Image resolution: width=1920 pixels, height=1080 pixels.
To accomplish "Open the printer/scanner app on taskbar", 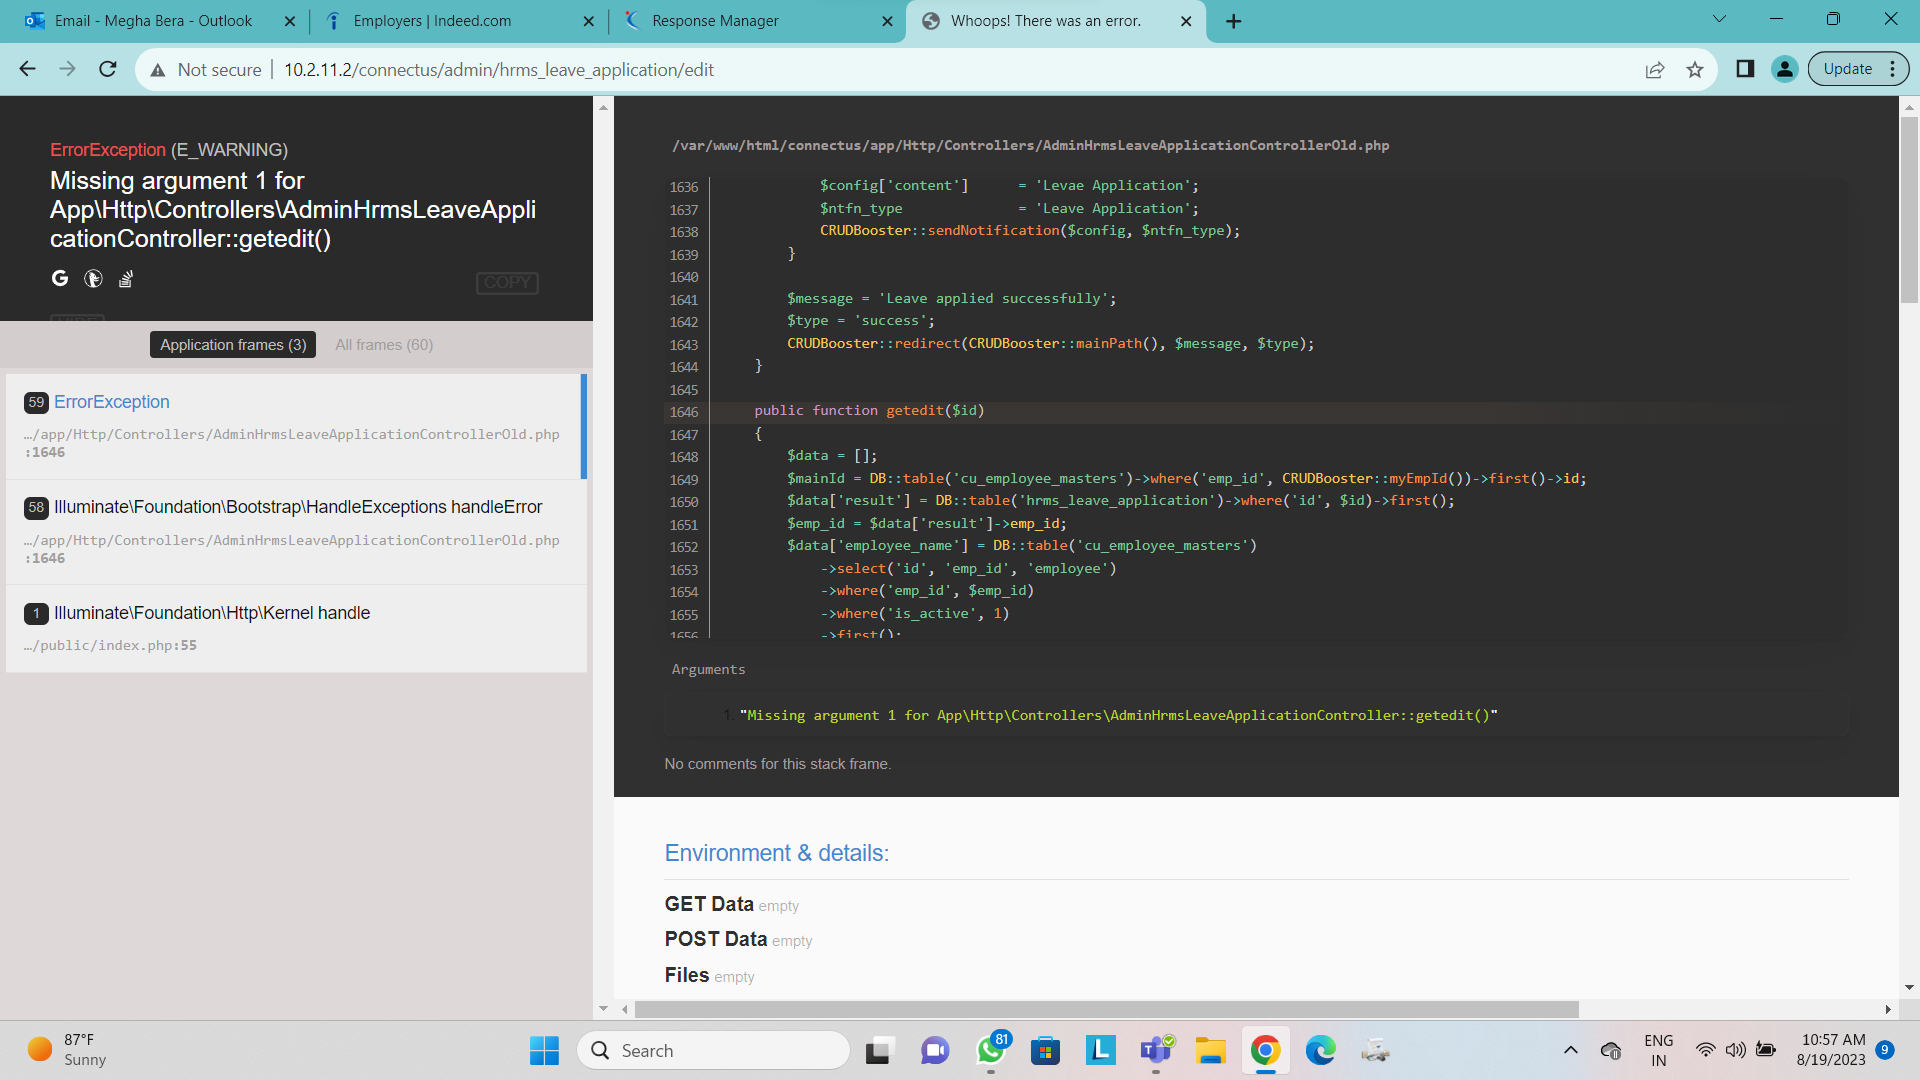I will coord(1376,1050).
